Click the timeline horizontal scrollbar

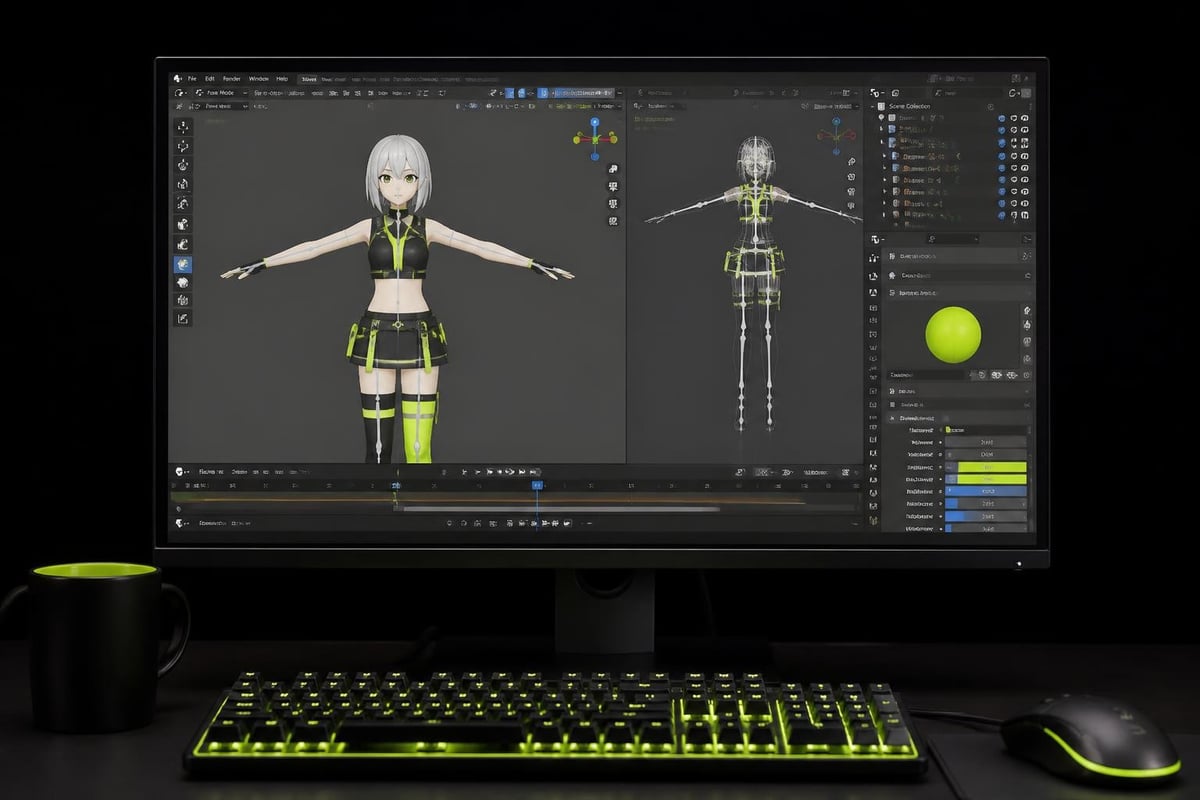click(560, 509)
